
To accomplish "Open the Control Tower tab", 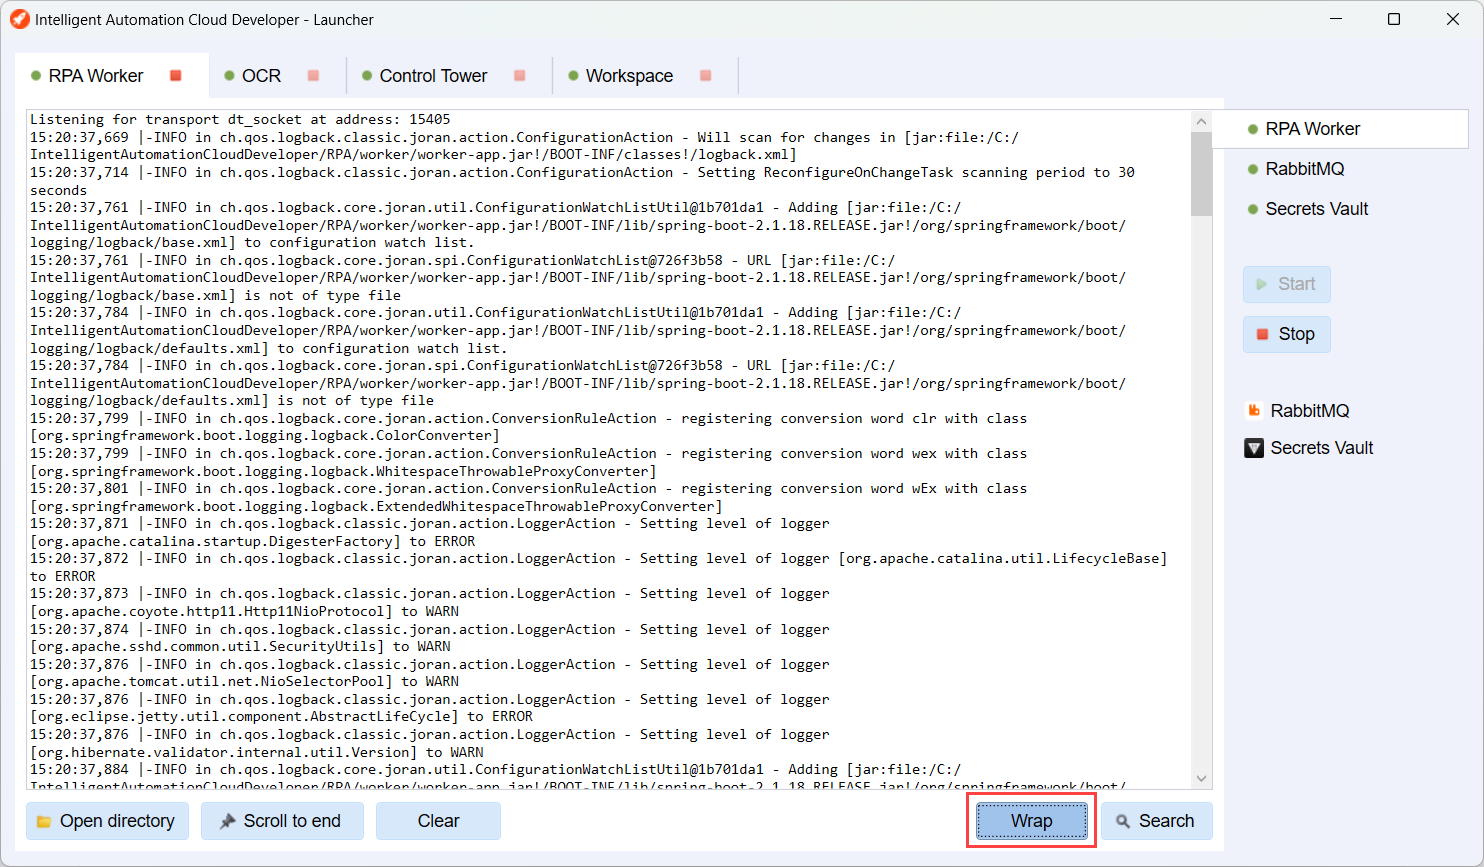I will point(433,76).
